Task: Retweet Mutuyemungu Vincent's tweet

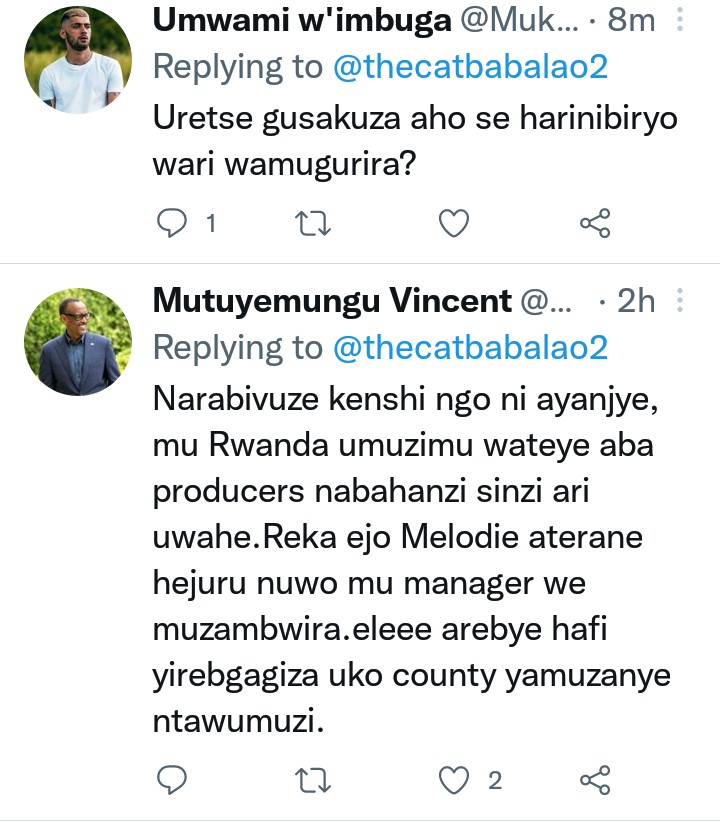Action: click(315, 780)
